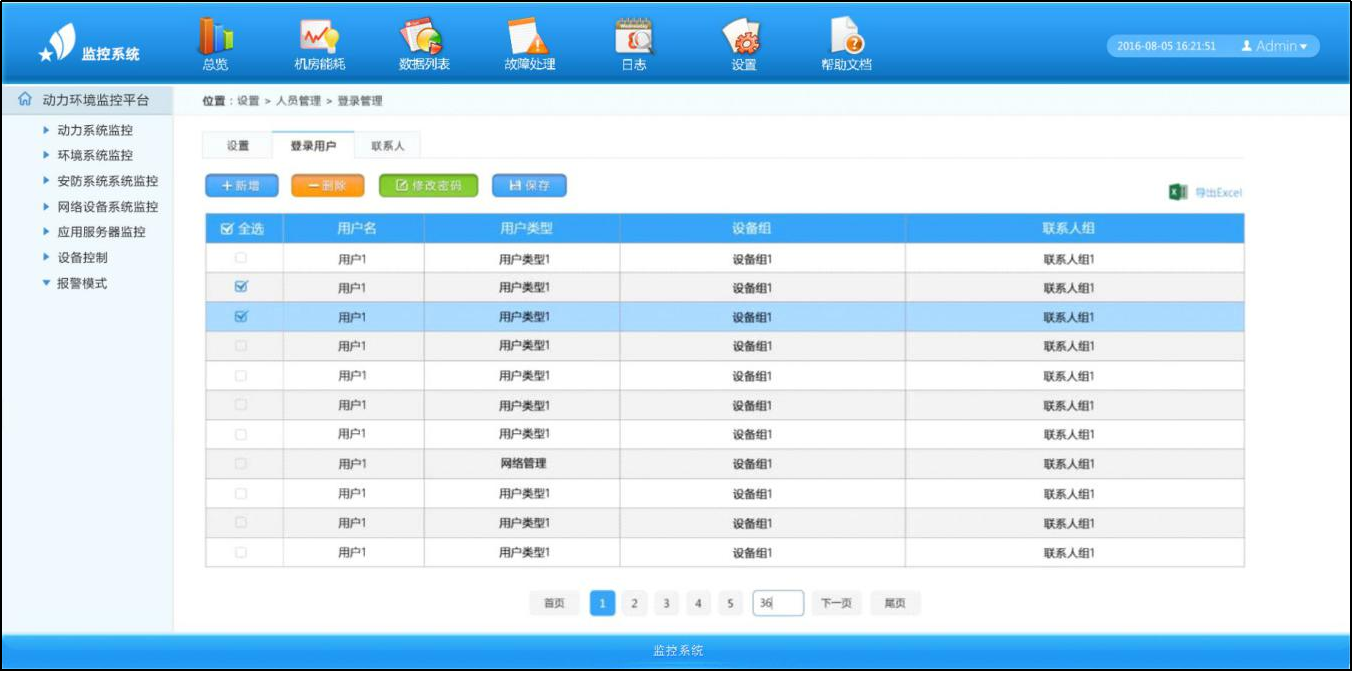The height and width of the screenshot is (673, 1354).
Task: Open the 总览 overview icon
Action: [x=215, y=38]
